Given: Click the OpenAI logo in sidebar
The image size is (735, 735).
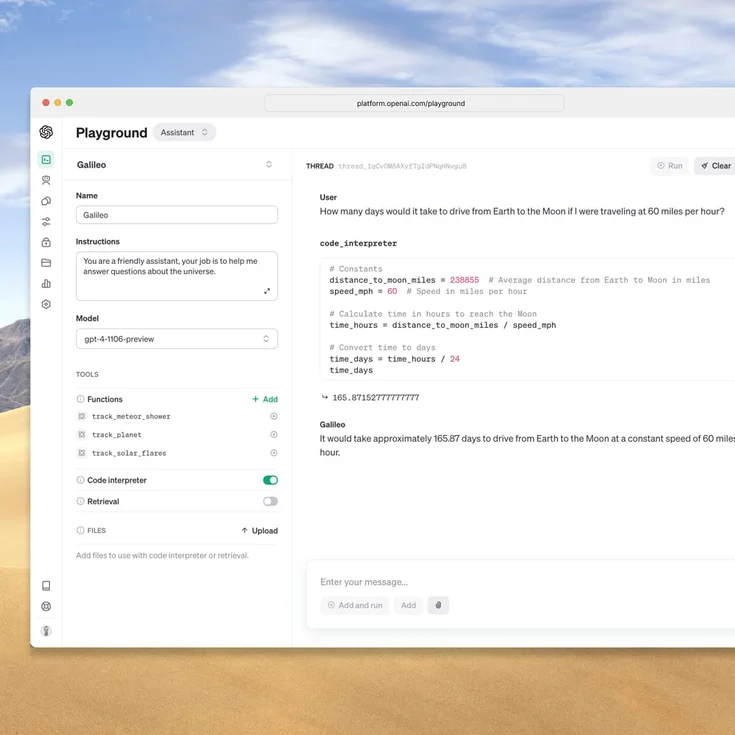Looking at the screenshot, I should pos(46,132).
